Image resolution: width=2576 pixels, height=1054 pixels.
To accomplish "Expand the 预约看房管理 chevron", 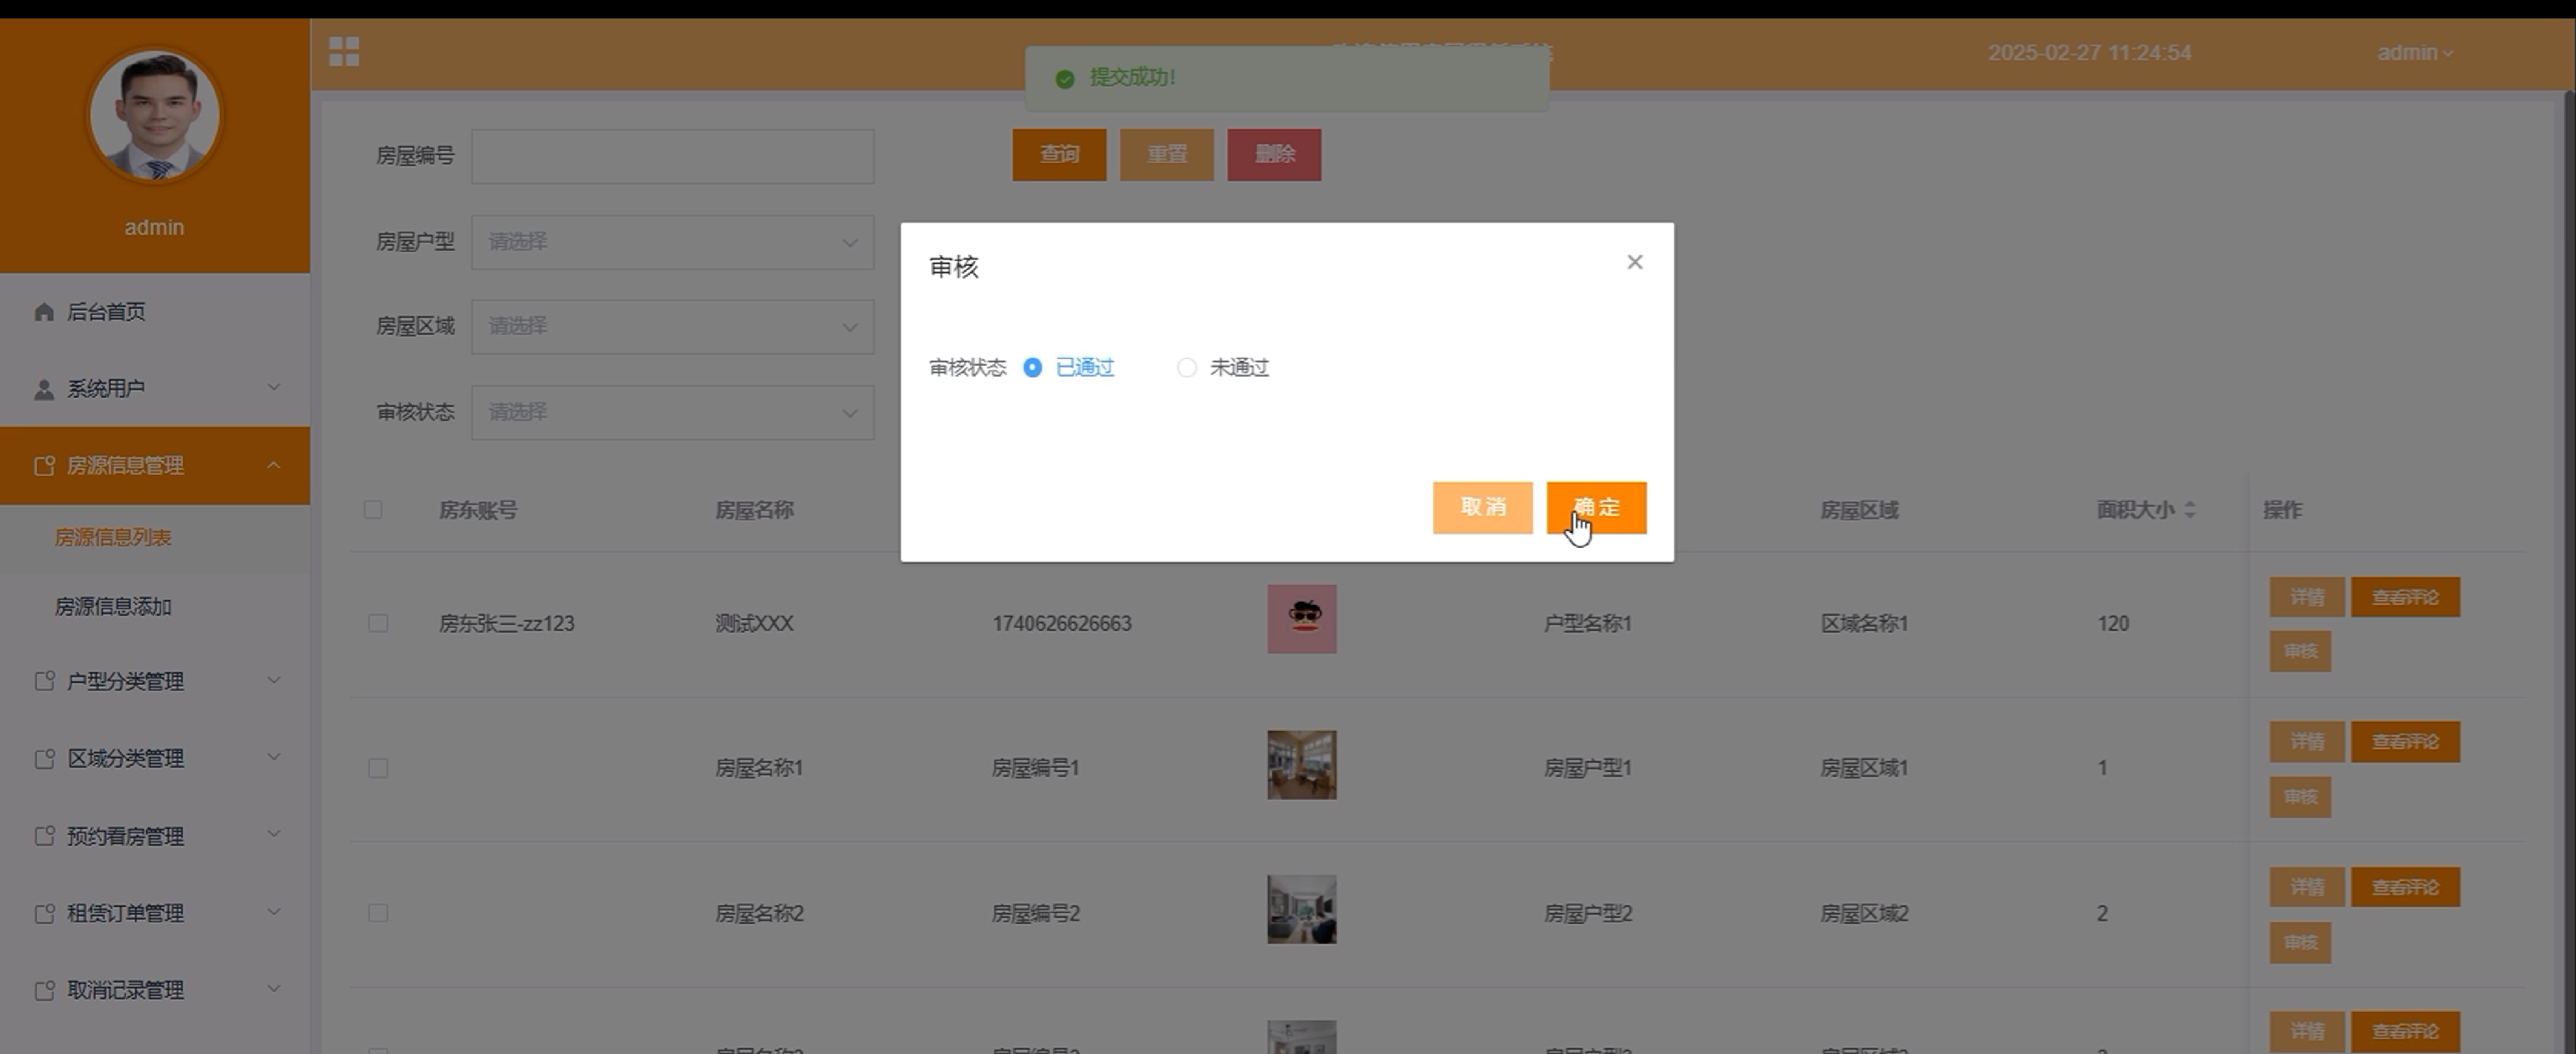I will (273, 834).
